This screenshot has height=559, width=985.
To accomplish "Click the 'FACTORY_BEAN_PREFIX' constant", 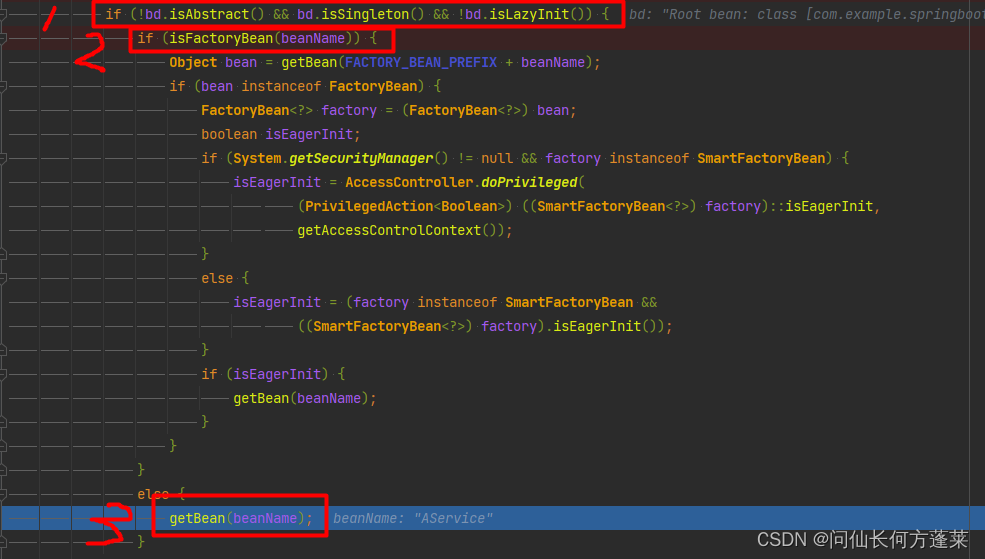I will coord(421,62).
